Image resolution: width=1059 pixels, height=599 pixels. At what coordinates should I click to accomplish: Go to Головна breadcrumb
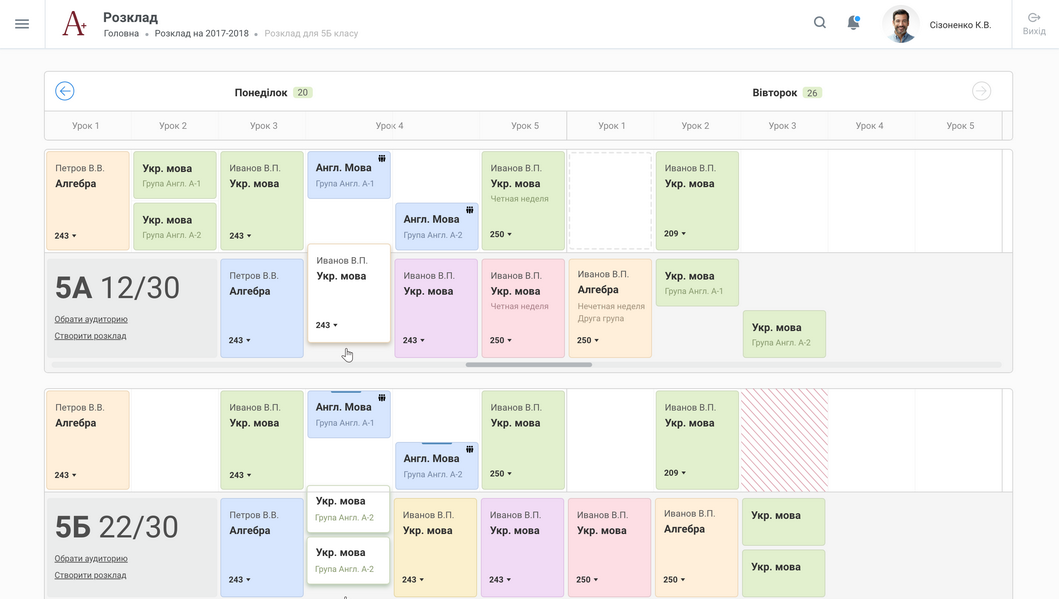(x=121, y=33)
